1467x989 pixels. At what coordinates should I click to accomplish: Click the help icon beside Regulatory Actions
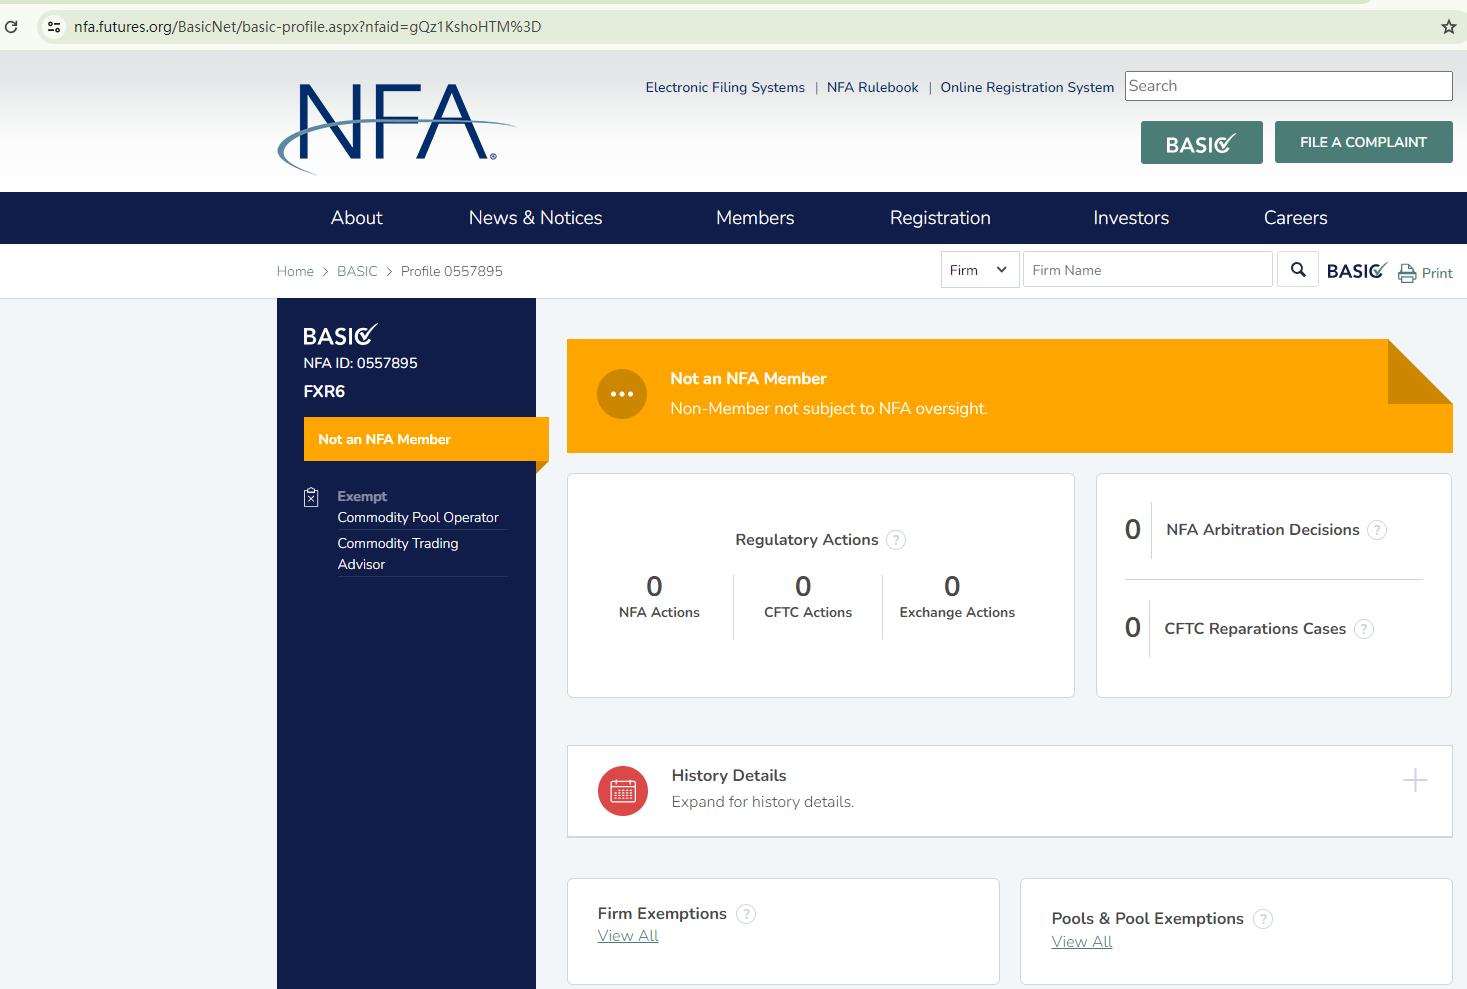click(x=896, y=540)
